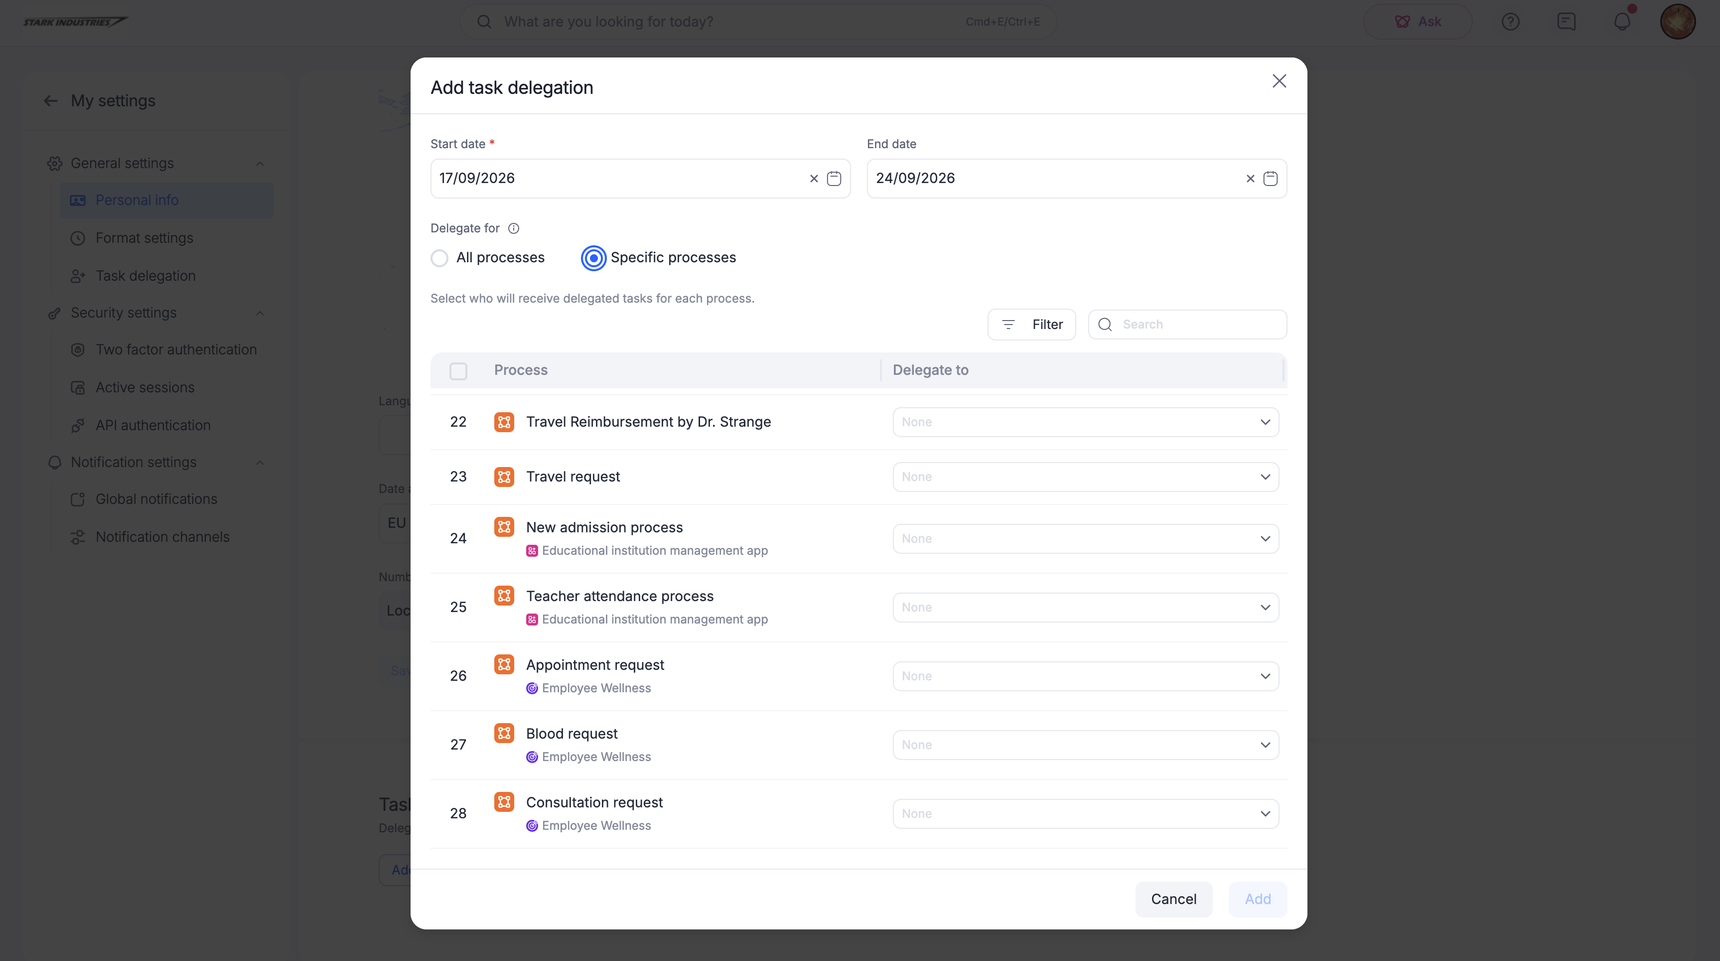Click the Process column header
The width and height of the screenshot is (1720, 961).
[521, 370]
